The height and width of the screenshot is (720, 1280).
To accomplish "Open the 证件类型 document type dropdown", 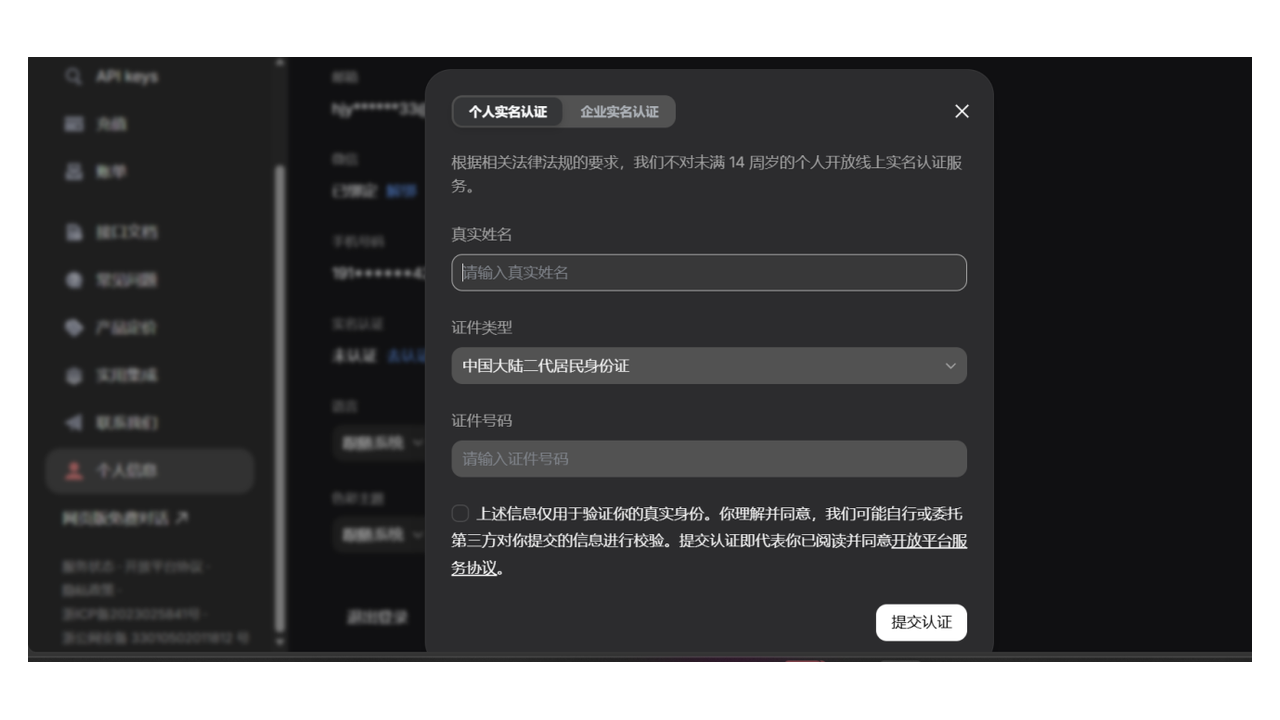I will pos(709,366).
